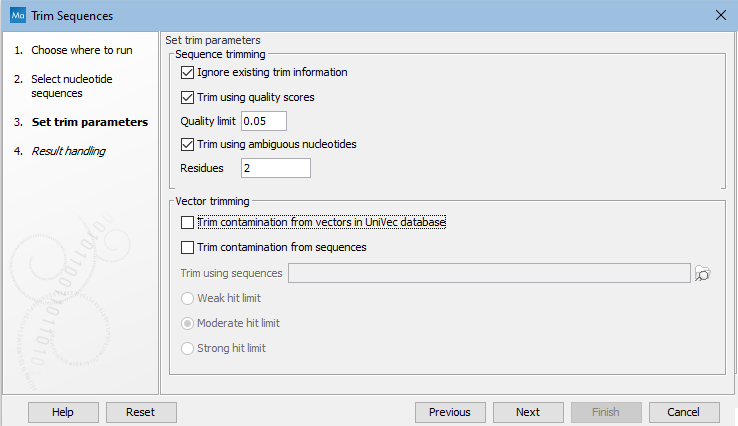The image size is (738, 426).
Task: Enable UniVec database vector trimming
Action: tap(187, 222)
